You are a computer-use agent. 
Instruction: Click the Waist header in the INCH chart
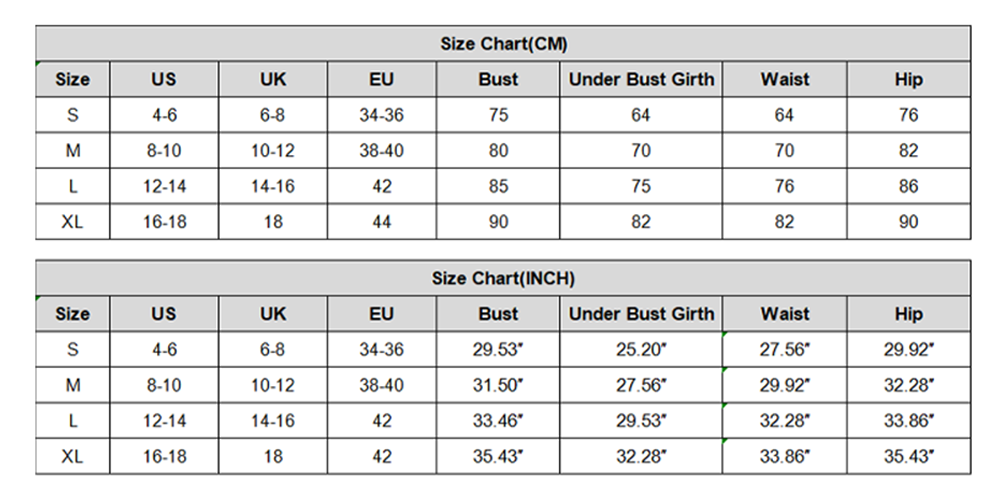784,314
